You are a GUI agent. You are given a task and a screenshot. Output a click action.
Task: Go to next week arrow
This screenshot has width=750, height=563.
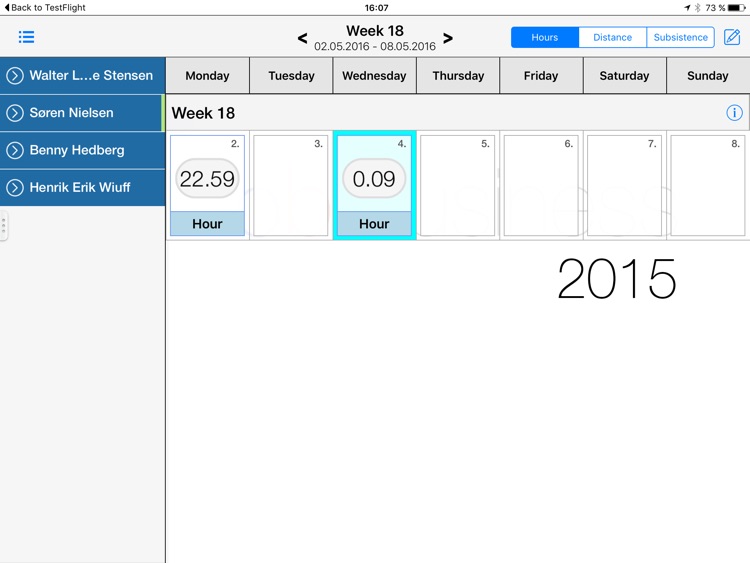coord(448,38)
